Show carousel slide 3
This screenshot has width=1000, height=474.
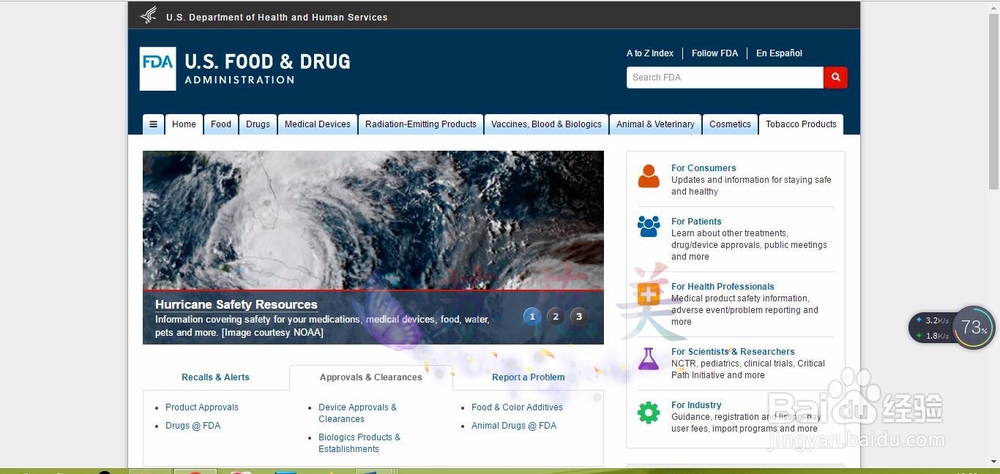[x=579, y=316]
